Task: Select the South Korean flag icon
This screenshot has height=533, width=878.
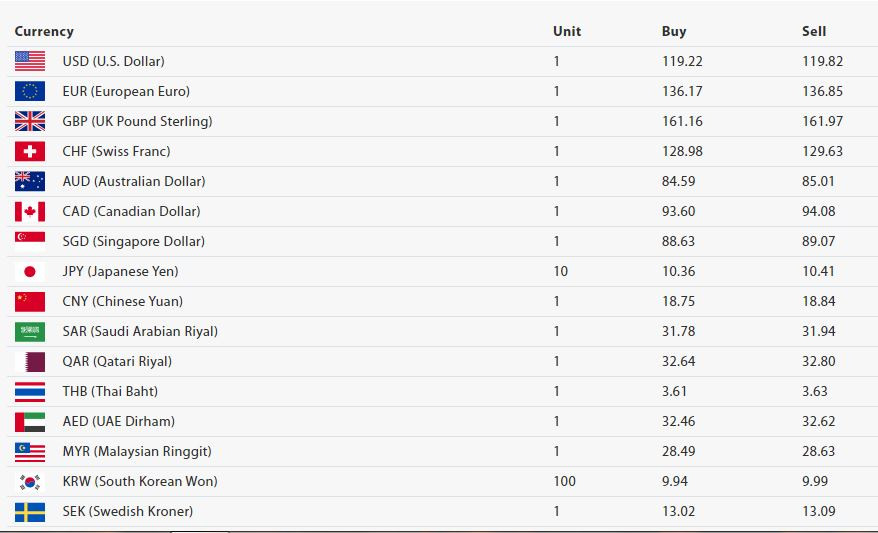Action: 30,481
